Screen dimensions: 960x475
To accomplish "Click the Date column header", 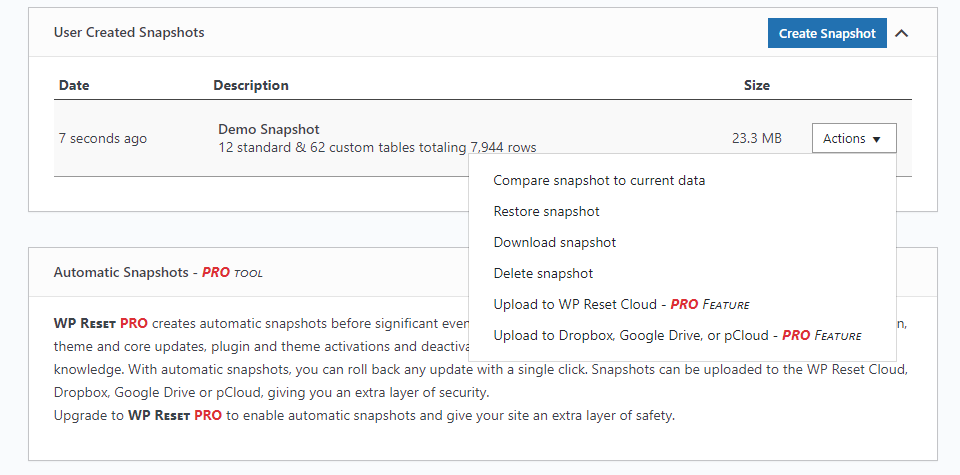I will point(74,85).
